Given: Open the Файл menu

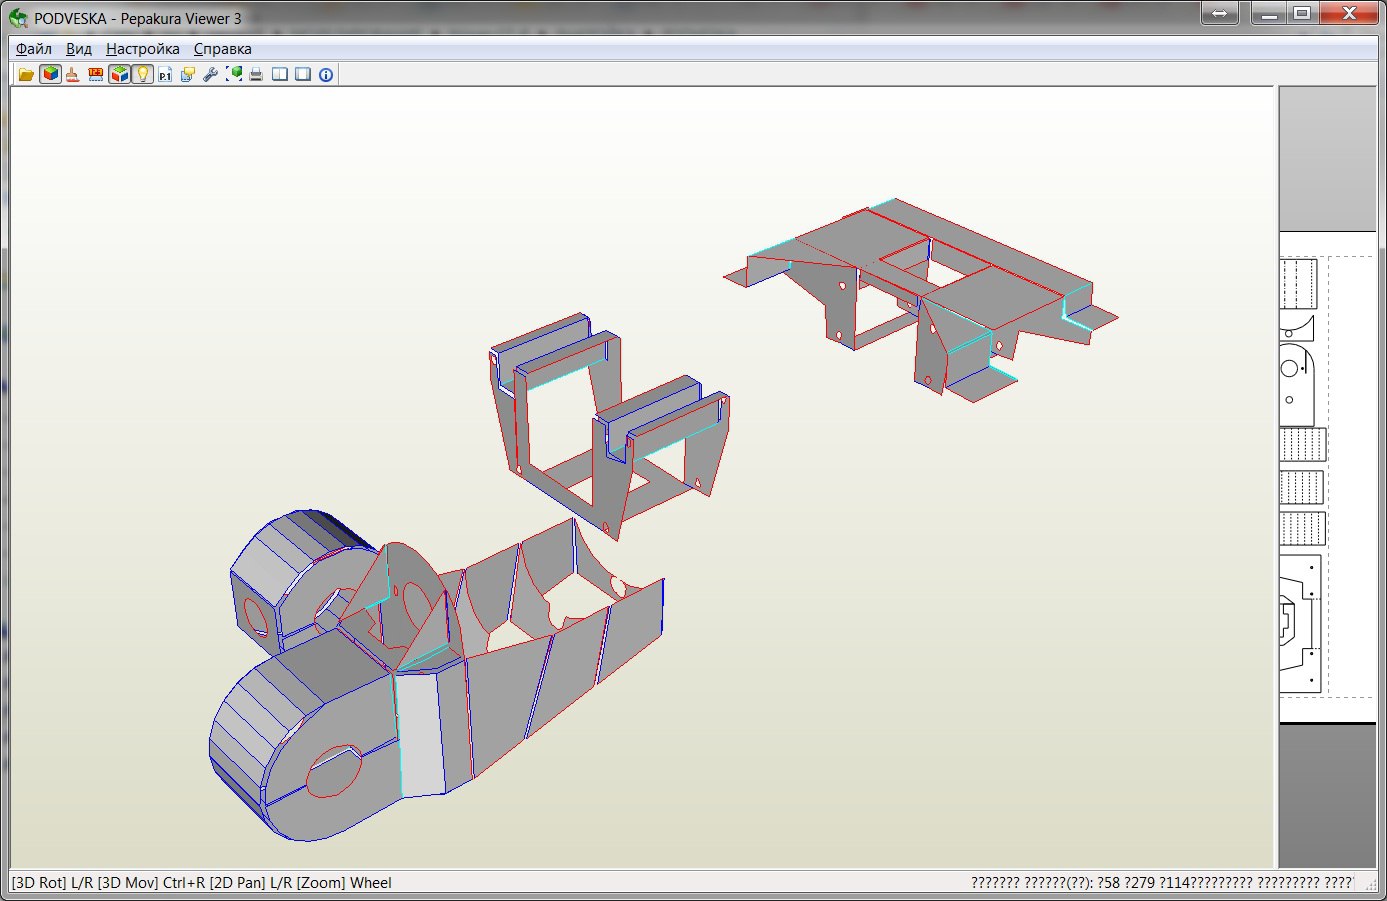Looking at the screenshot, I should pyautogui.click(x=34, y=49).
